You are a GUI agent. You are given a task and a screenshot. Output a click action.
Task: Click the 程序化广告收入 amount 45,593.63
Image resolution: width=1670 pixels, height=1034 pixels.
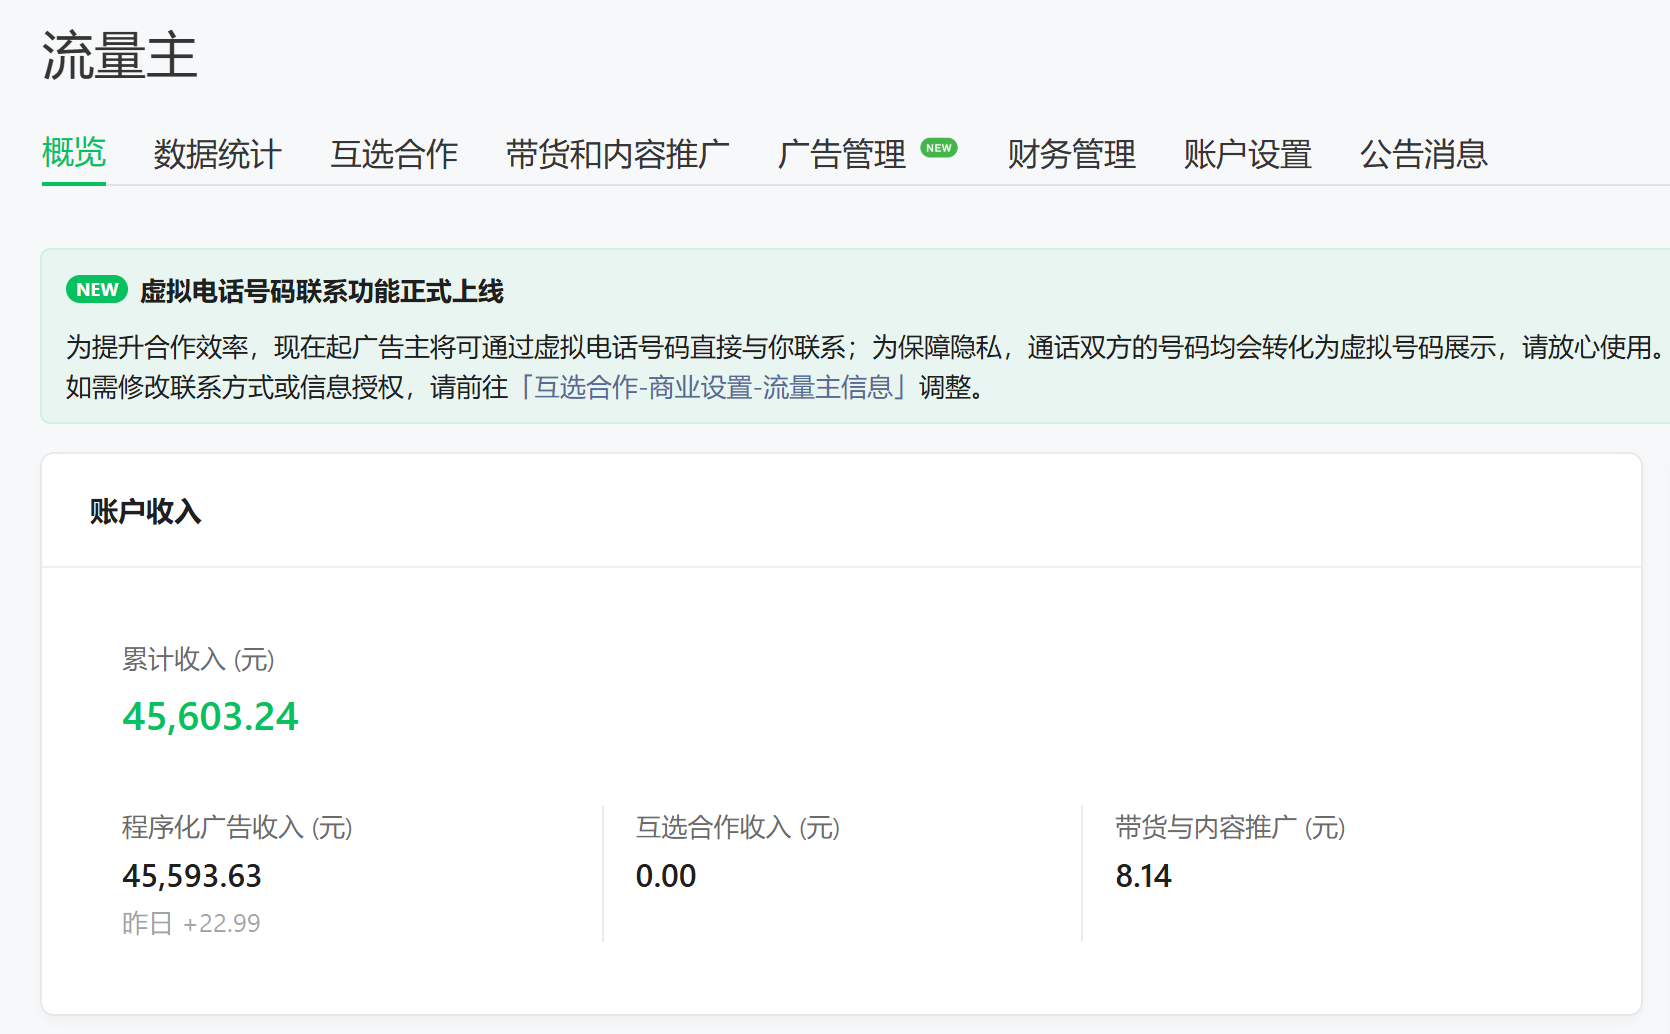192,876
